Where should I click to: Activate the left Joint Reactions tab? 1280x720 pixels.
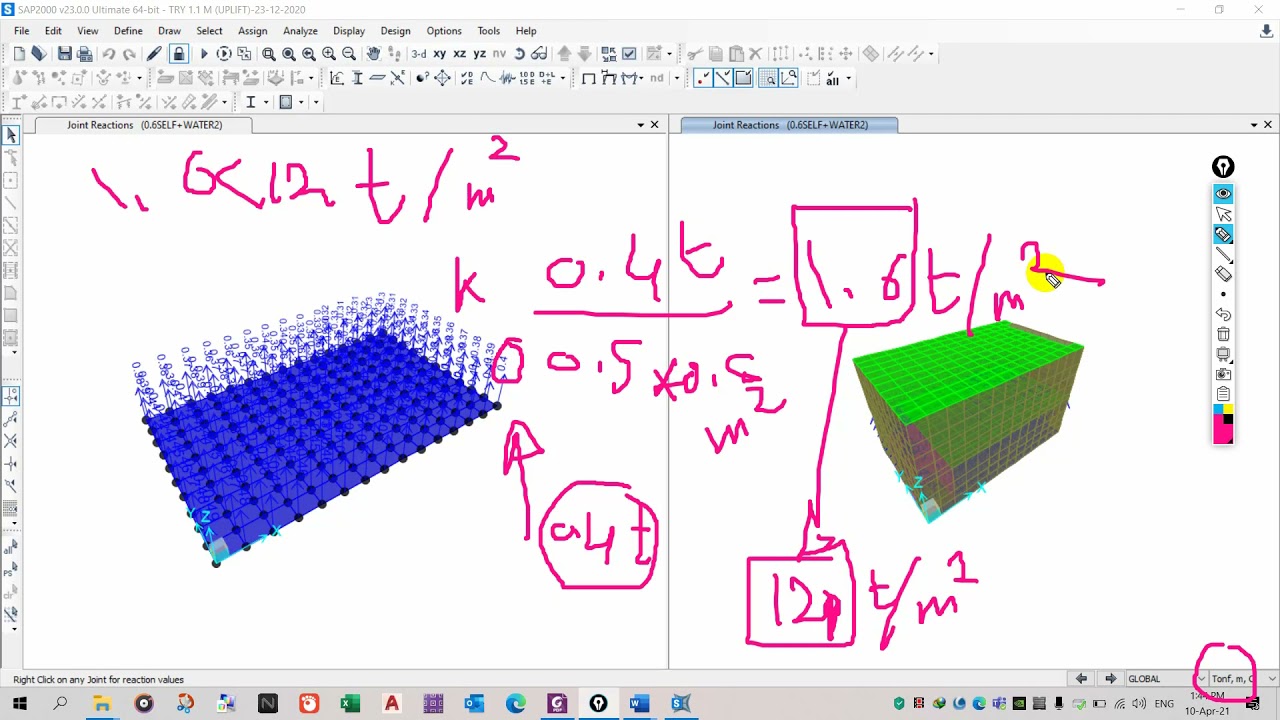[x=143, y=125]
